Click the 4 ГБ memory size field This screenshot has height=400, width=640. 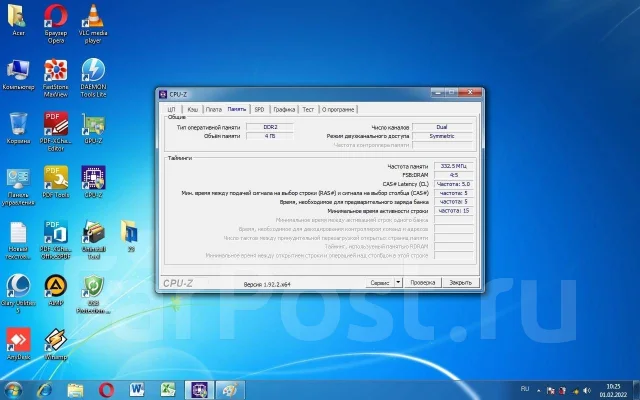click(270, 136)
